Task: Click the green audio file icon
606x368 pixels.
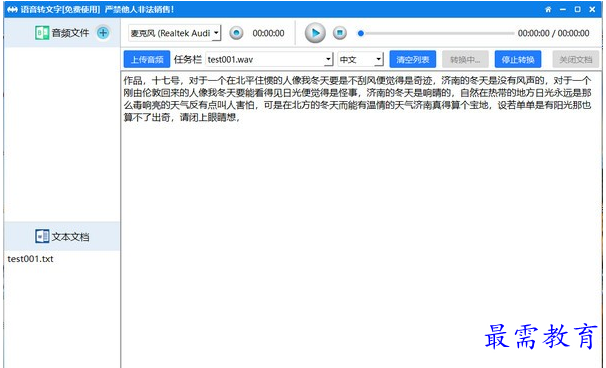Action: (42, 33)
